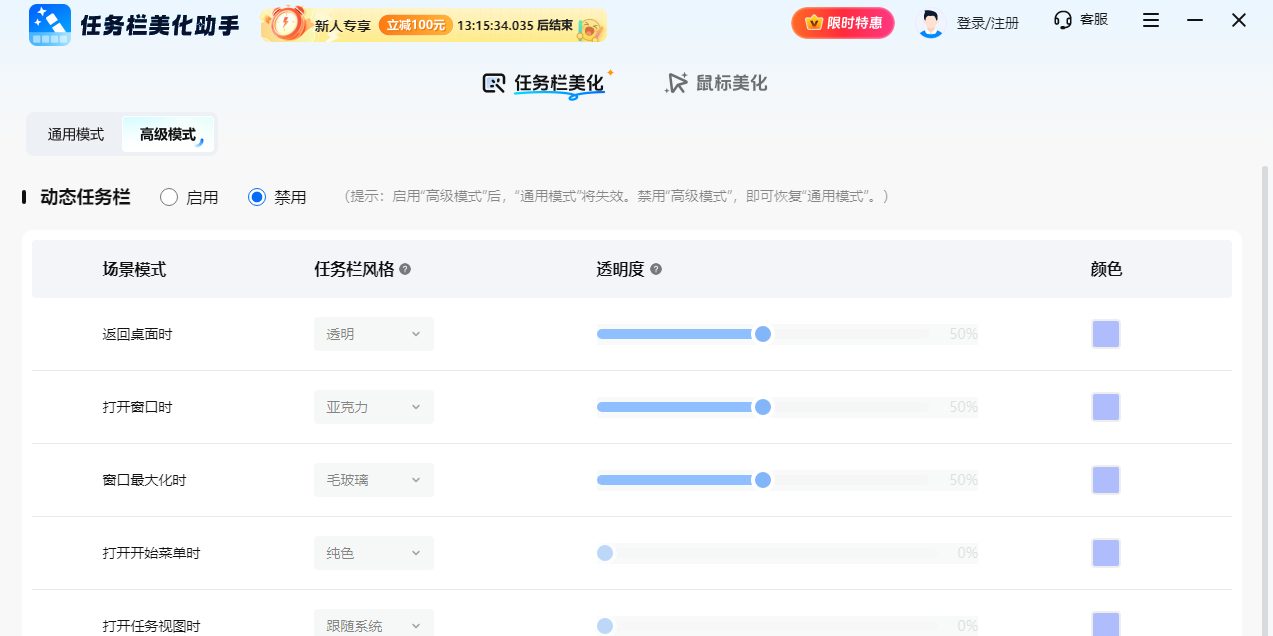Image resolution: width=1273 pixels, height=636 pixels.
Task: Select the 禁用 radio button
Action: tap(255, 197)
